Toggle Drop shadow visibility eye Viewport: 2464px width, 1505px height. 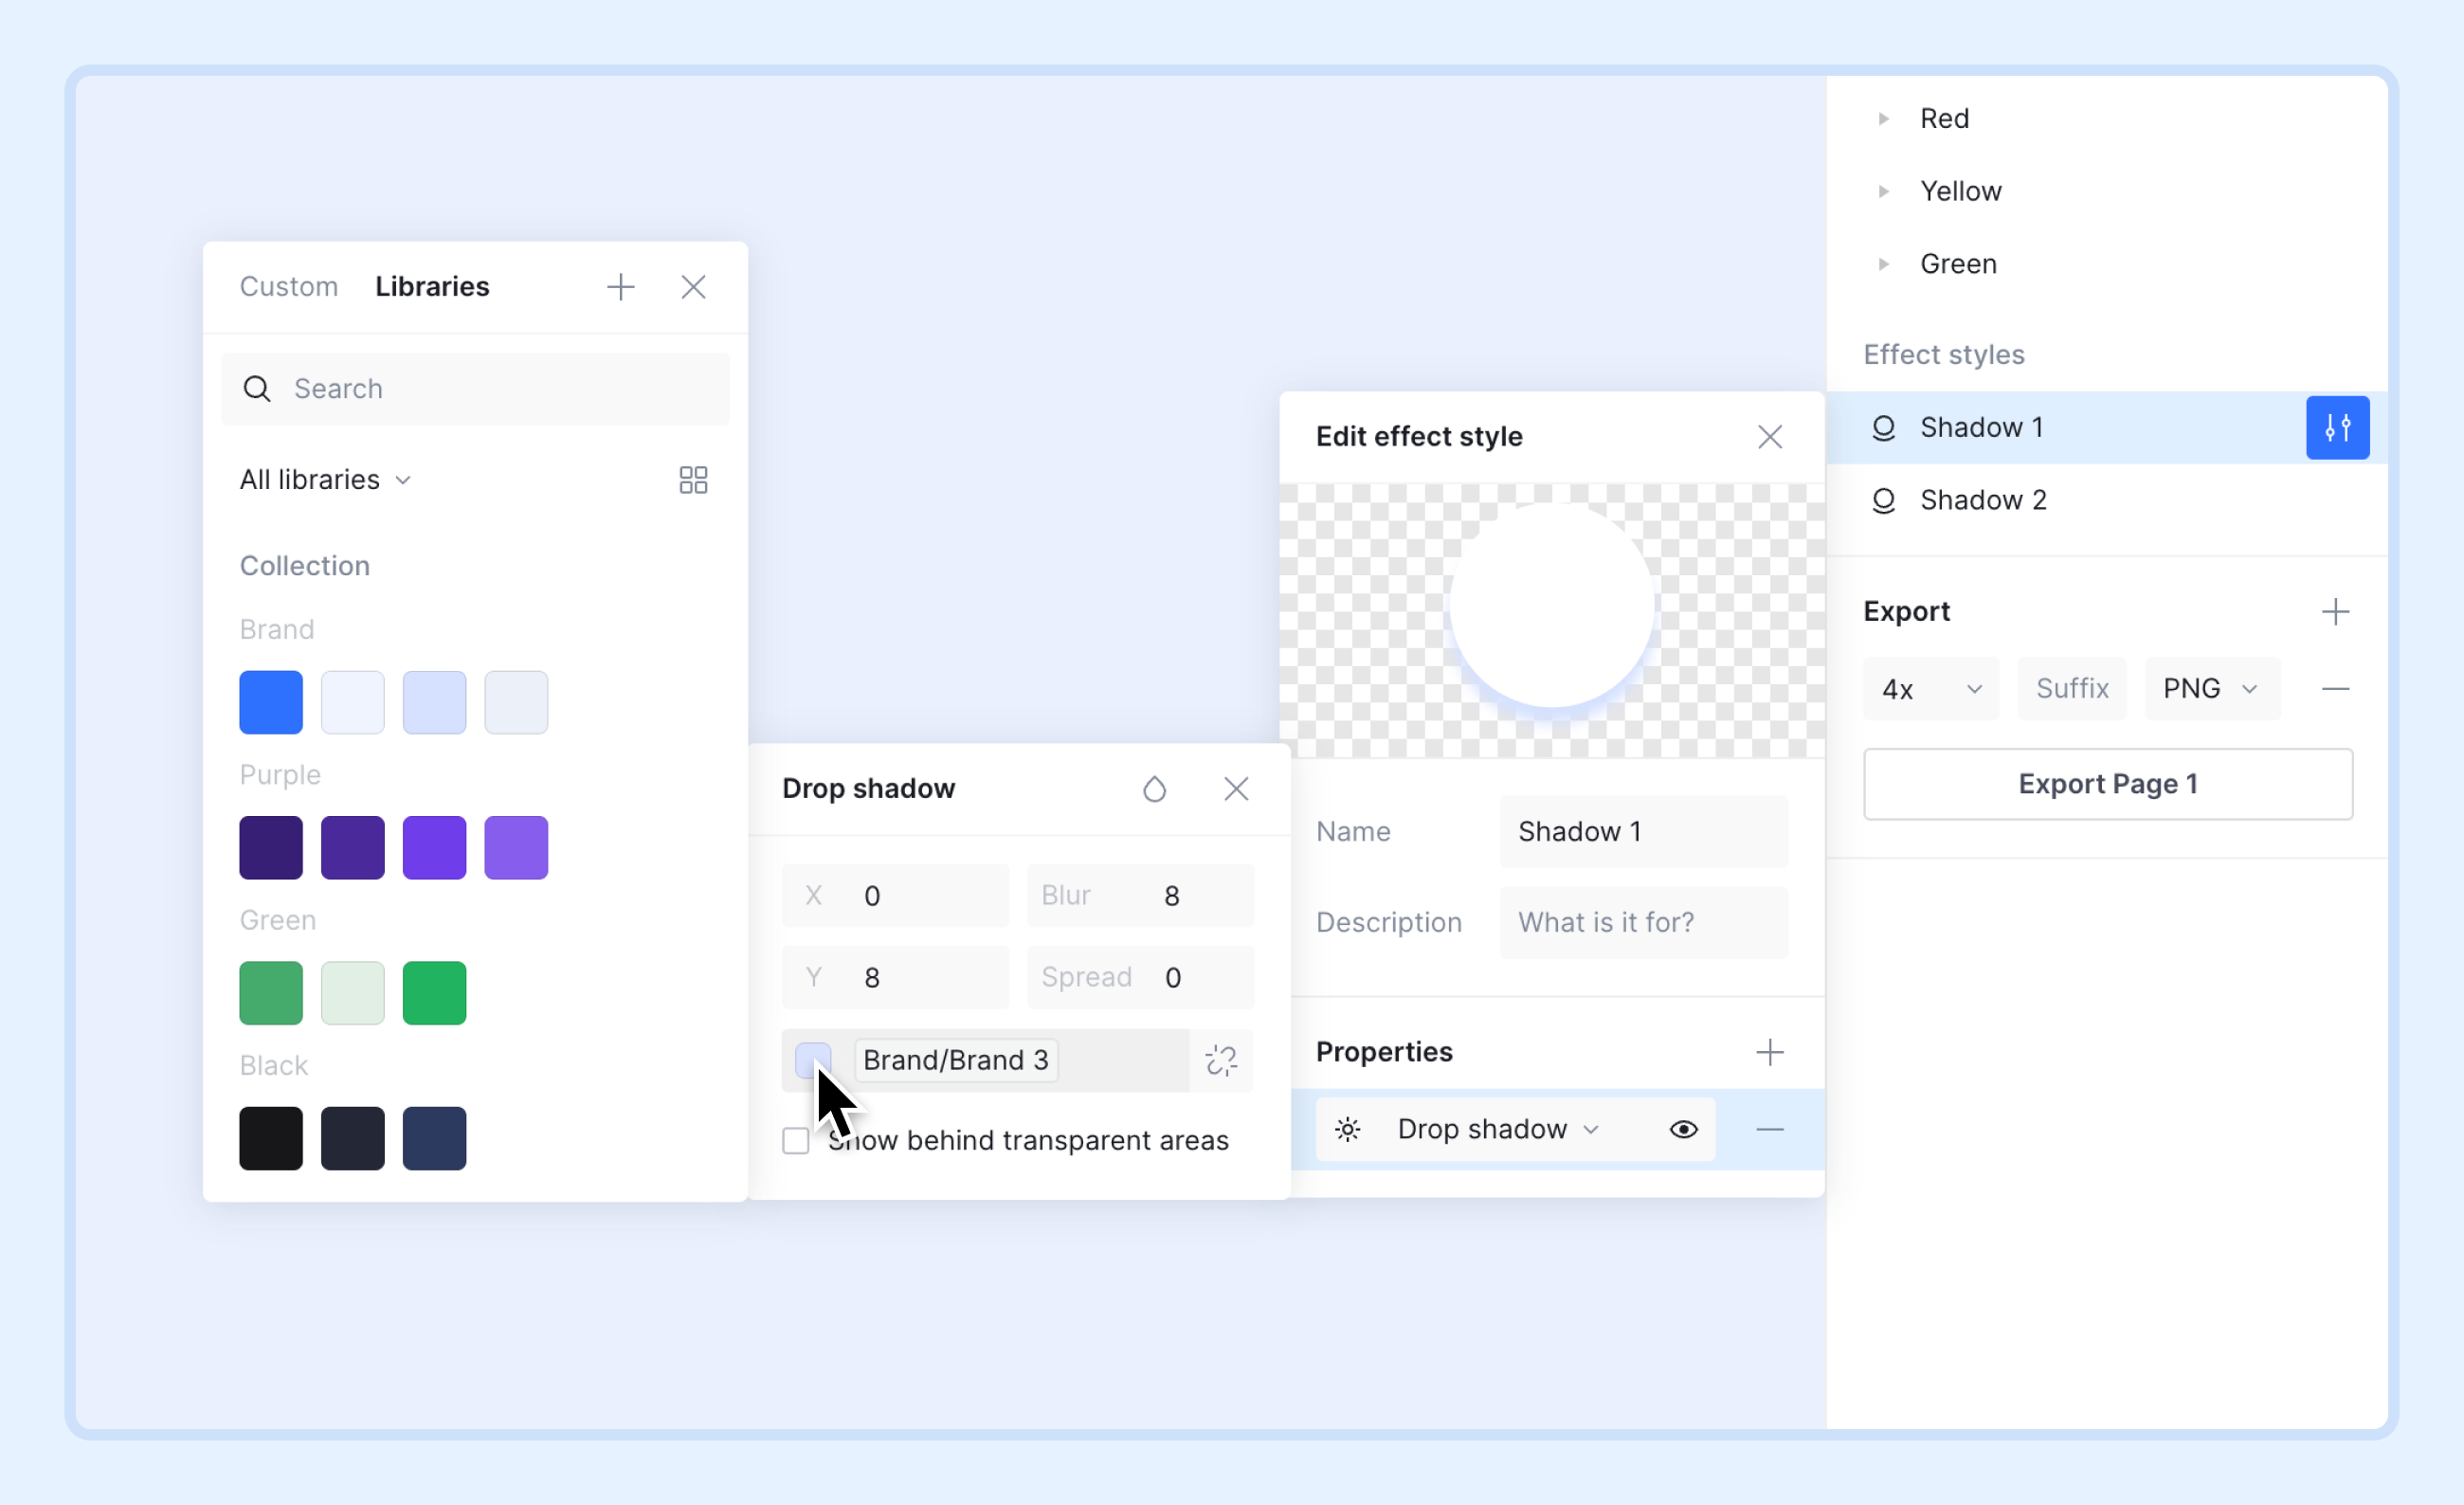[1683, 1129]
